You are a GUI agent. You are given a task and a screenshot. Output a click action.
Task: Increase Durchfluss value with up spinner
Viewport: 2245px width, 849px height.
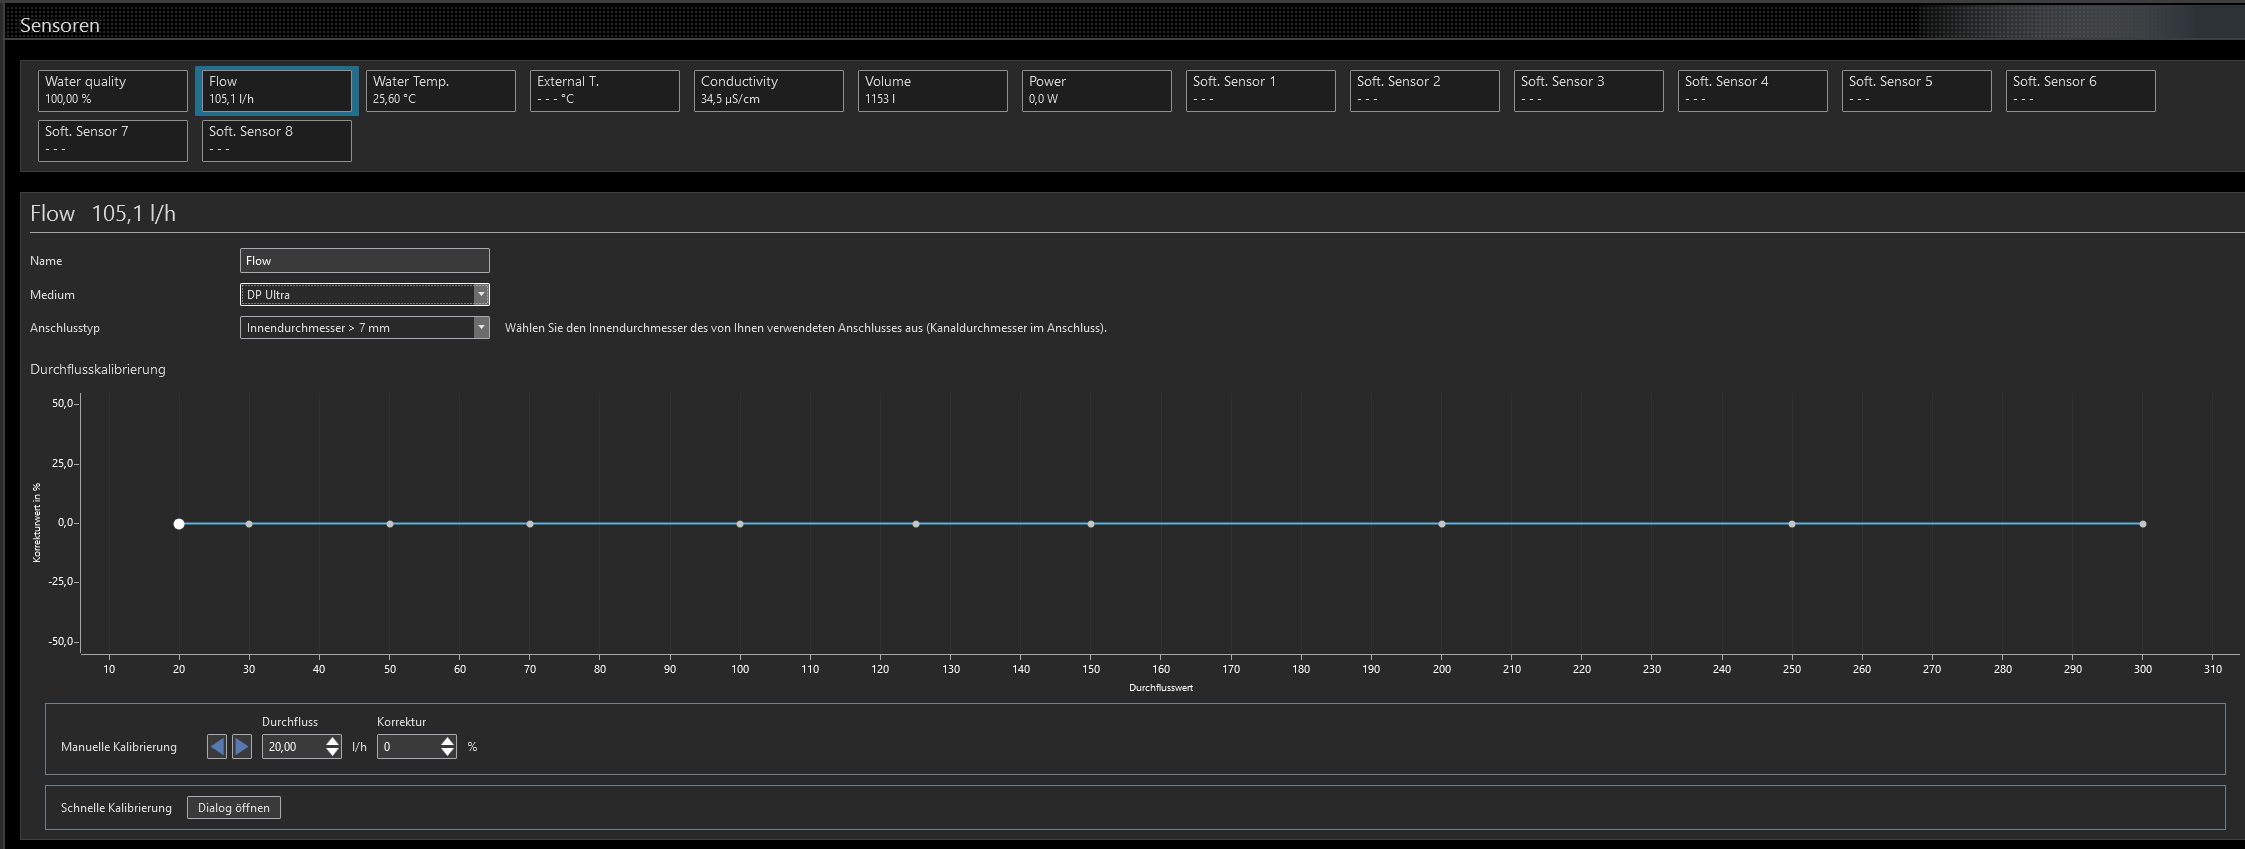point(333,741)
